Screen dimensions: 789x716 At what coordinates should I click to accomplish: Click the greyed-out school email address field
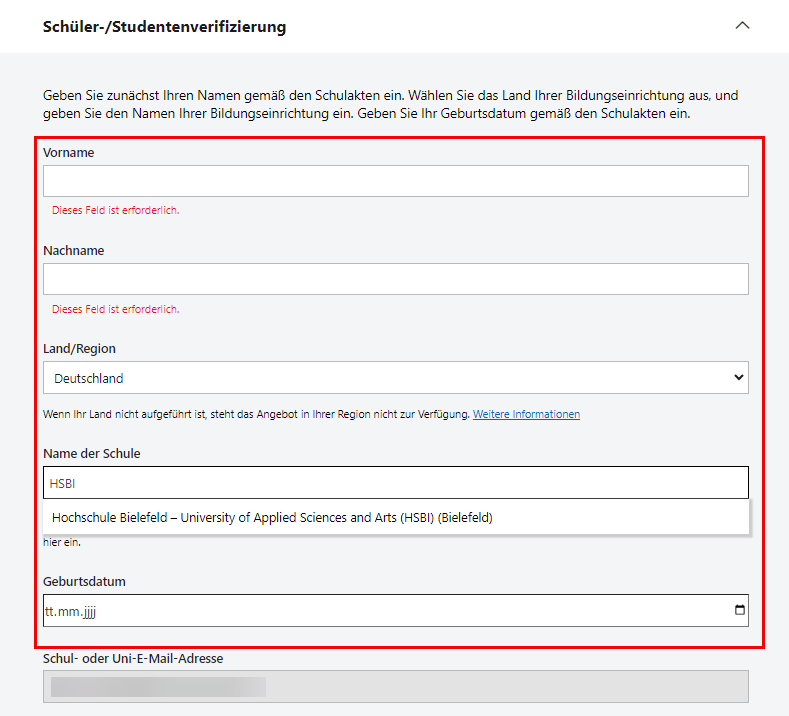click(x=395, y=686)
